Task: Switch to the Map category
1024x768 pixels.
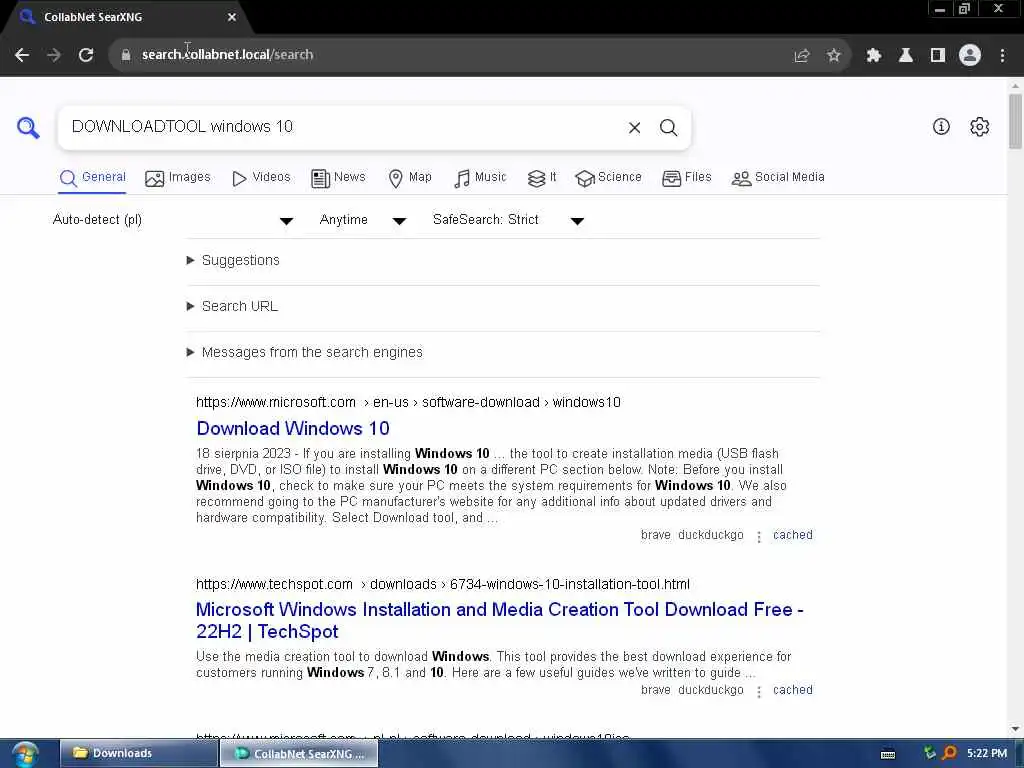Action: (409, 178)
